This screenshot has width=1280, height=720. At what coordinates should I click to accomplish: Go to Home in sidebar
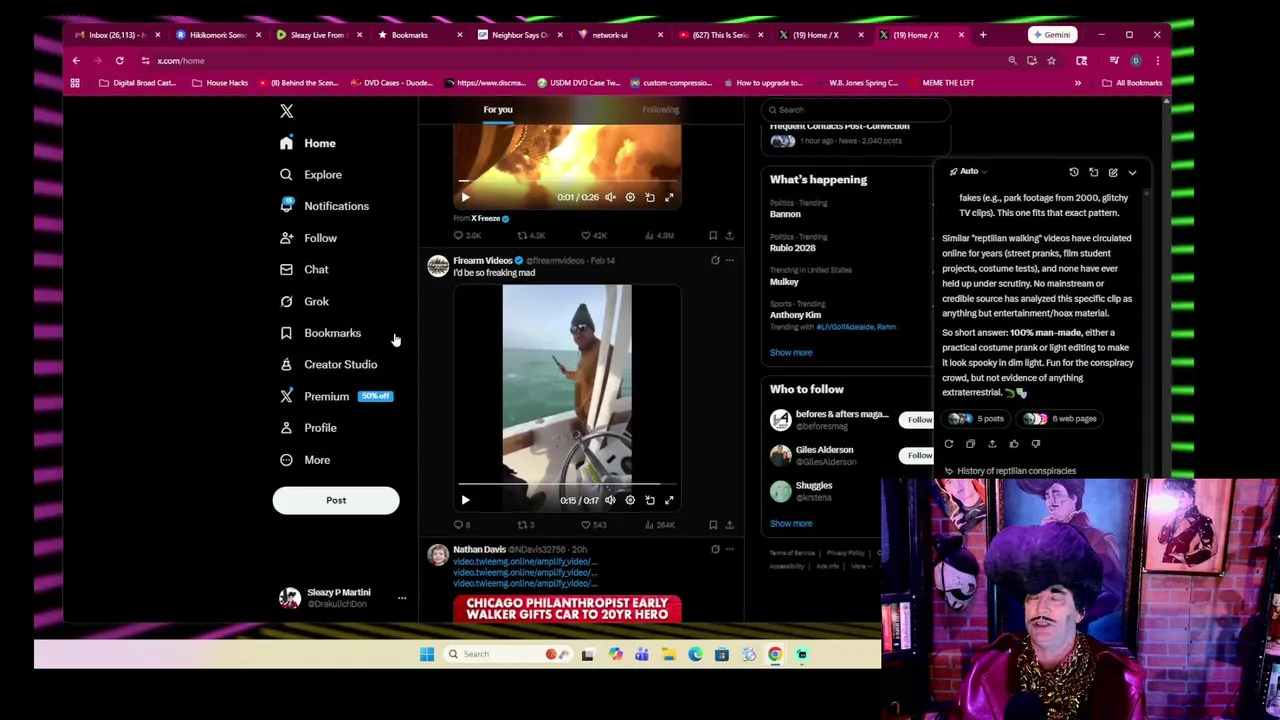pos(308,143)
